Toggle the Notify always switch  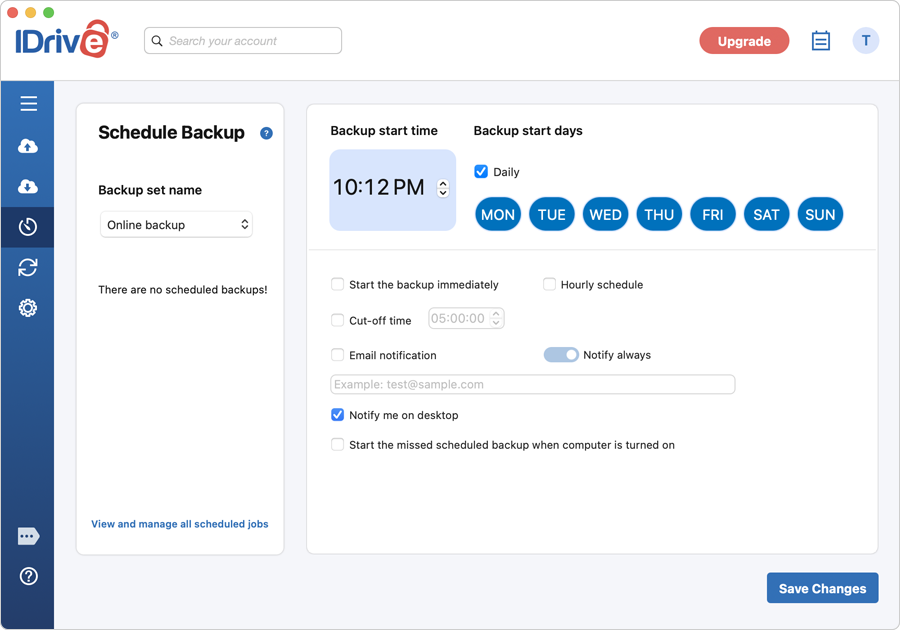(x=561, y=355)
